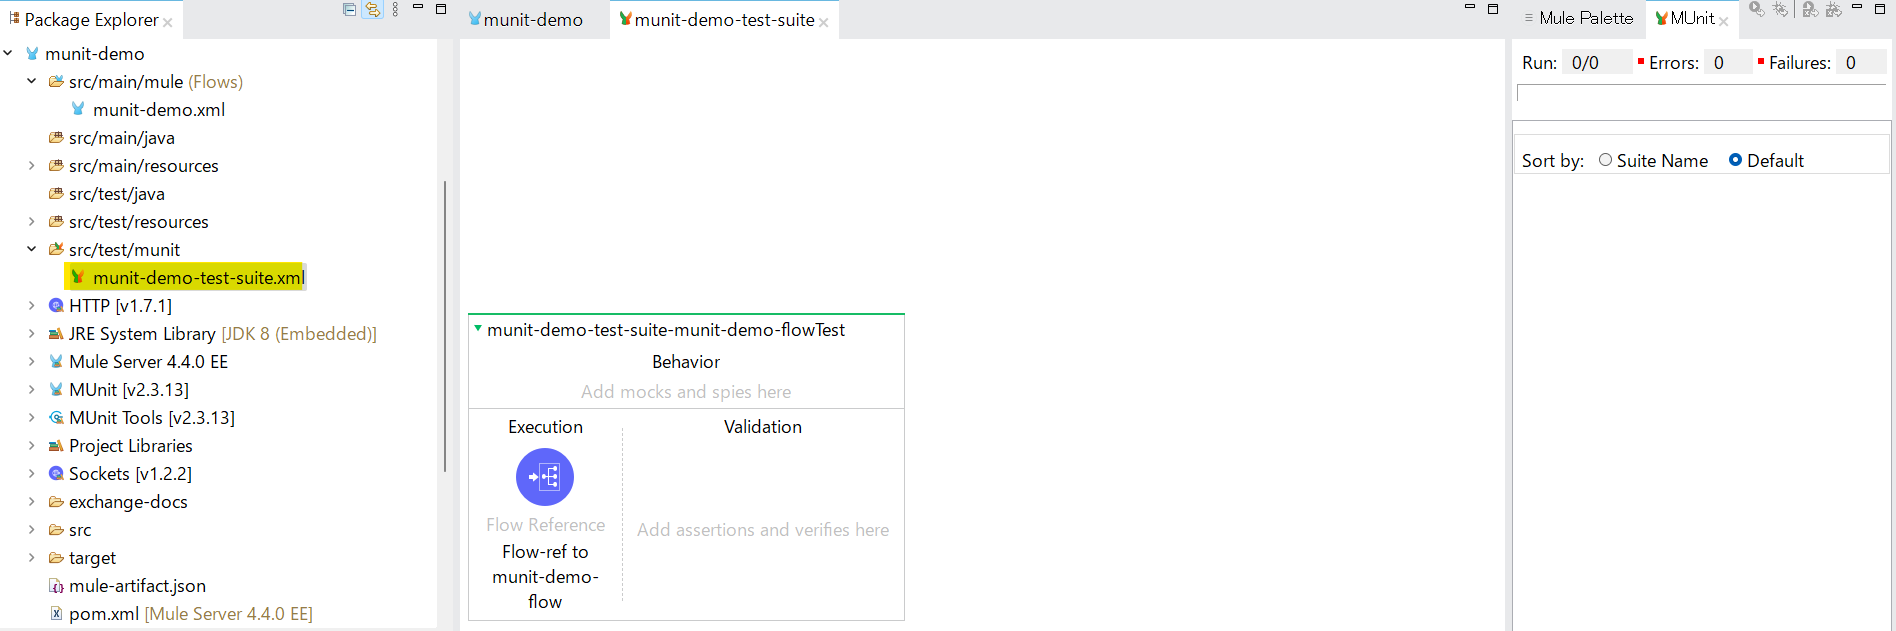This screenshot has width=1896, height=631.
Task: Click the Package Explorer vertical scrollbar
Action: click(x=444, y=325)
